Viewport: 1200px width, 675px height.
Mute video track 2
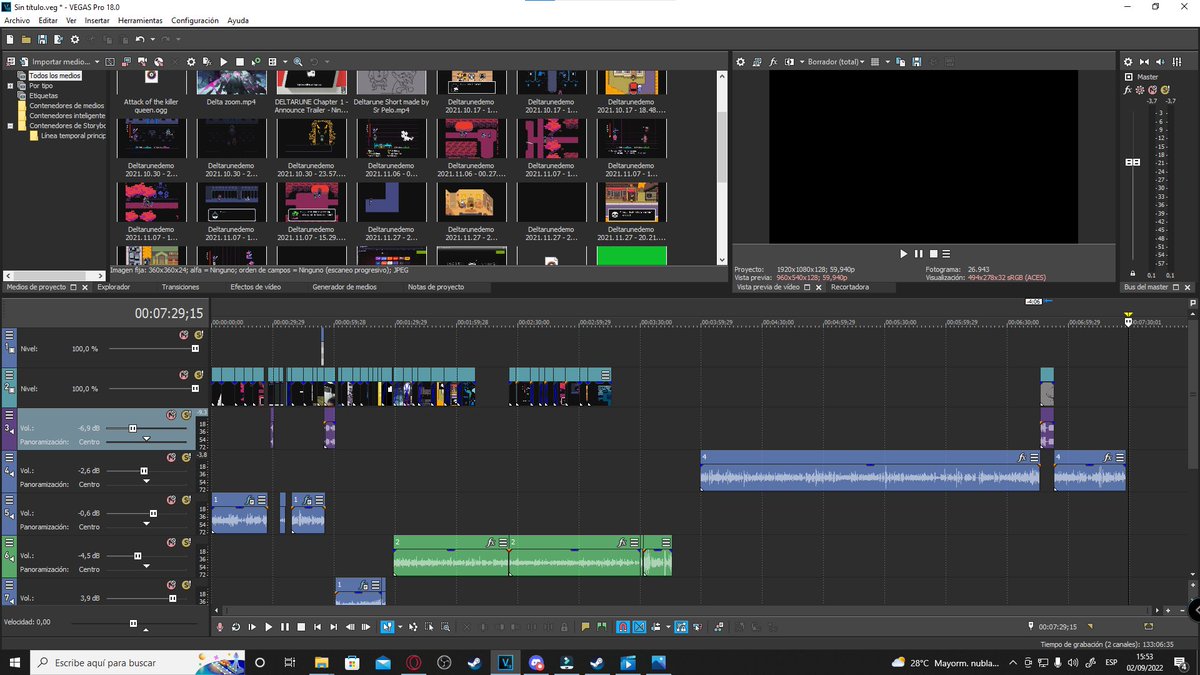coord(184,375)
